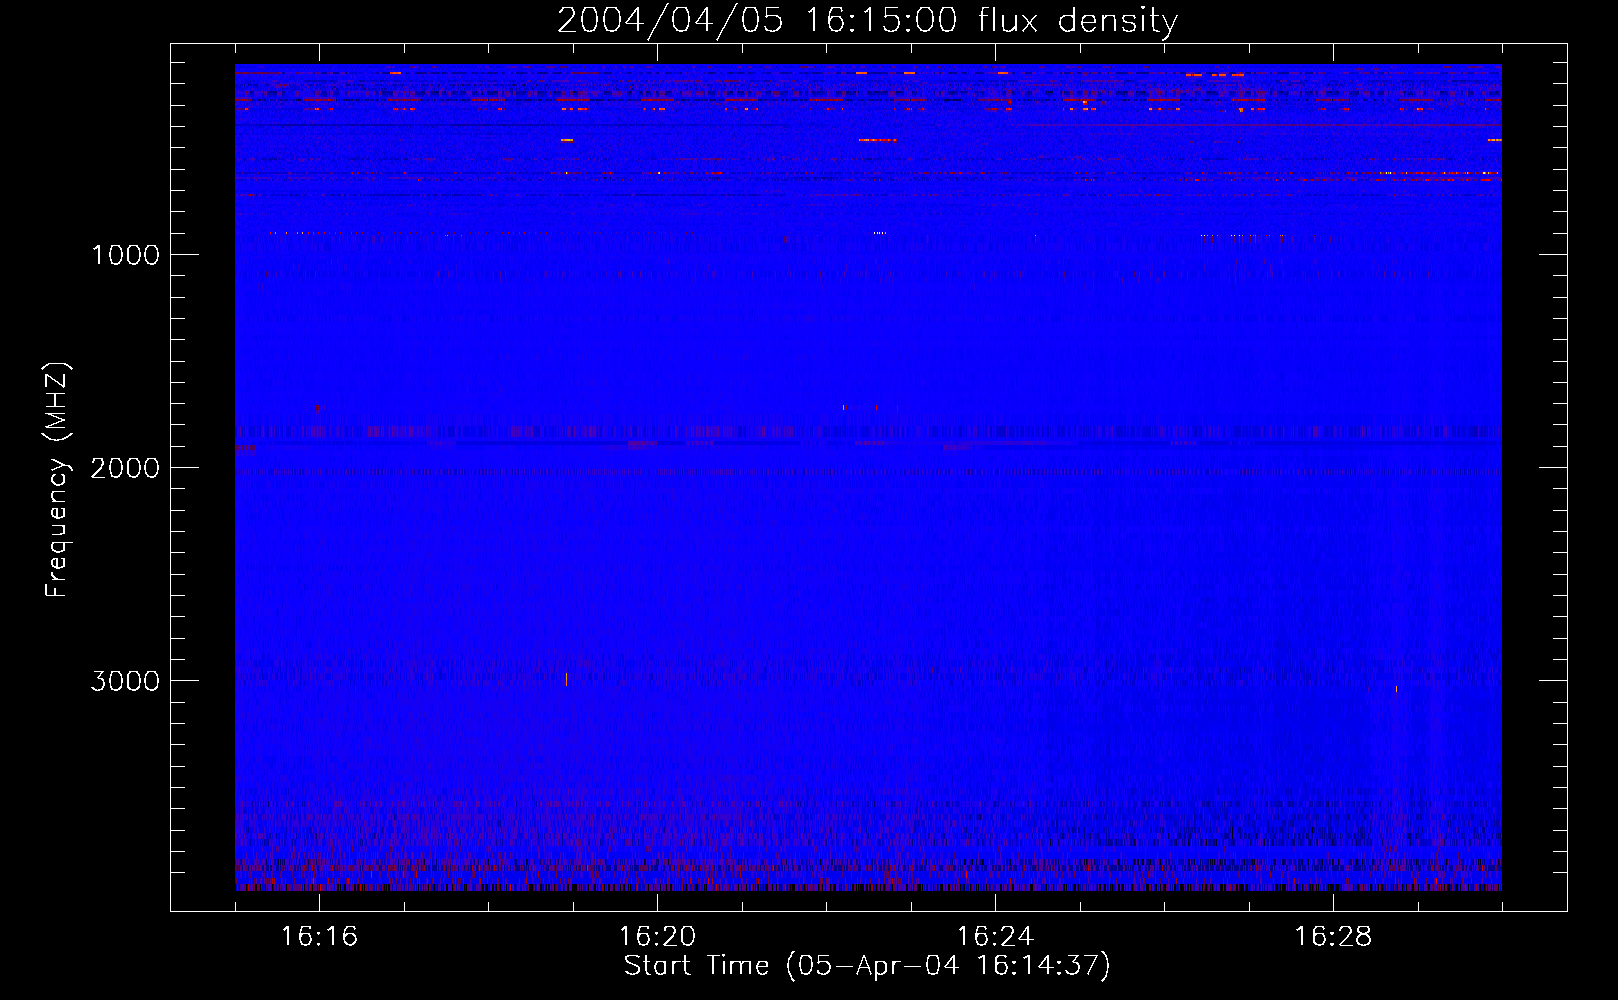This screenshot has height=1000, width=1618.
Task: Click the '16:20' time axis label
Action: pos(657,936)
